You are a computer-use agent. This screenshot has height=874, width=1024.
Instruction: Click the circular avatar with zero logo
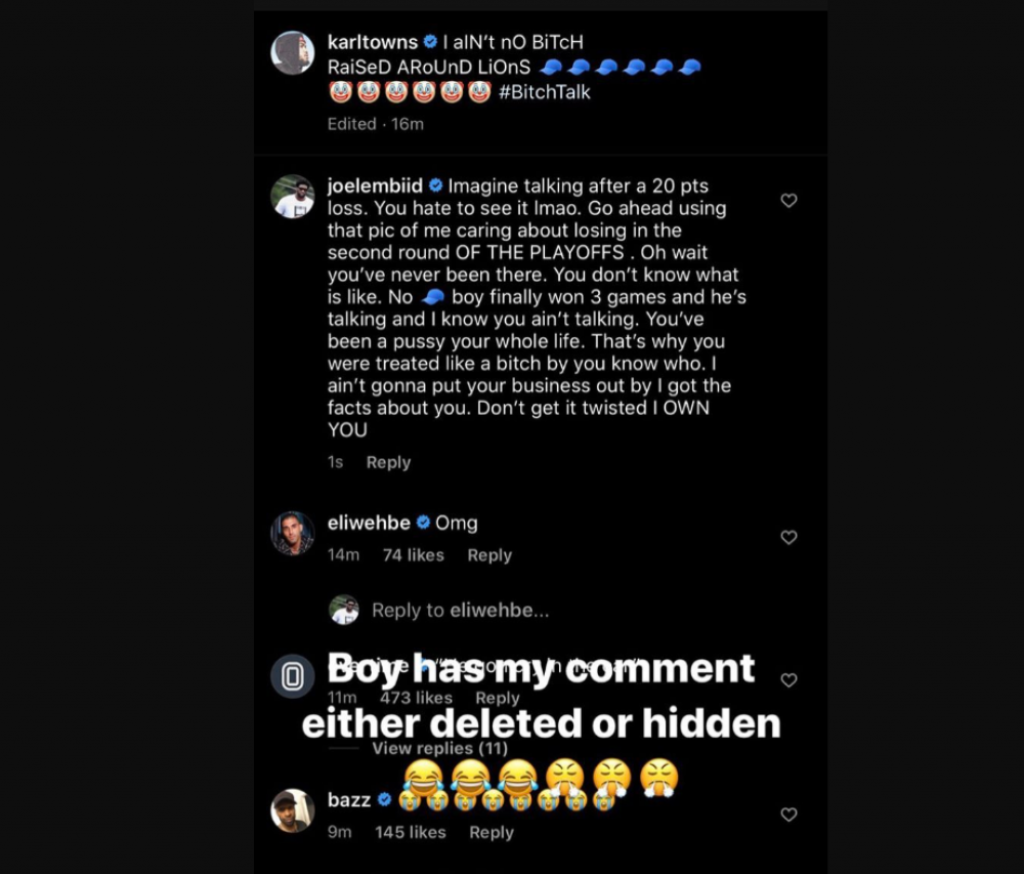[x=293, y=677]
